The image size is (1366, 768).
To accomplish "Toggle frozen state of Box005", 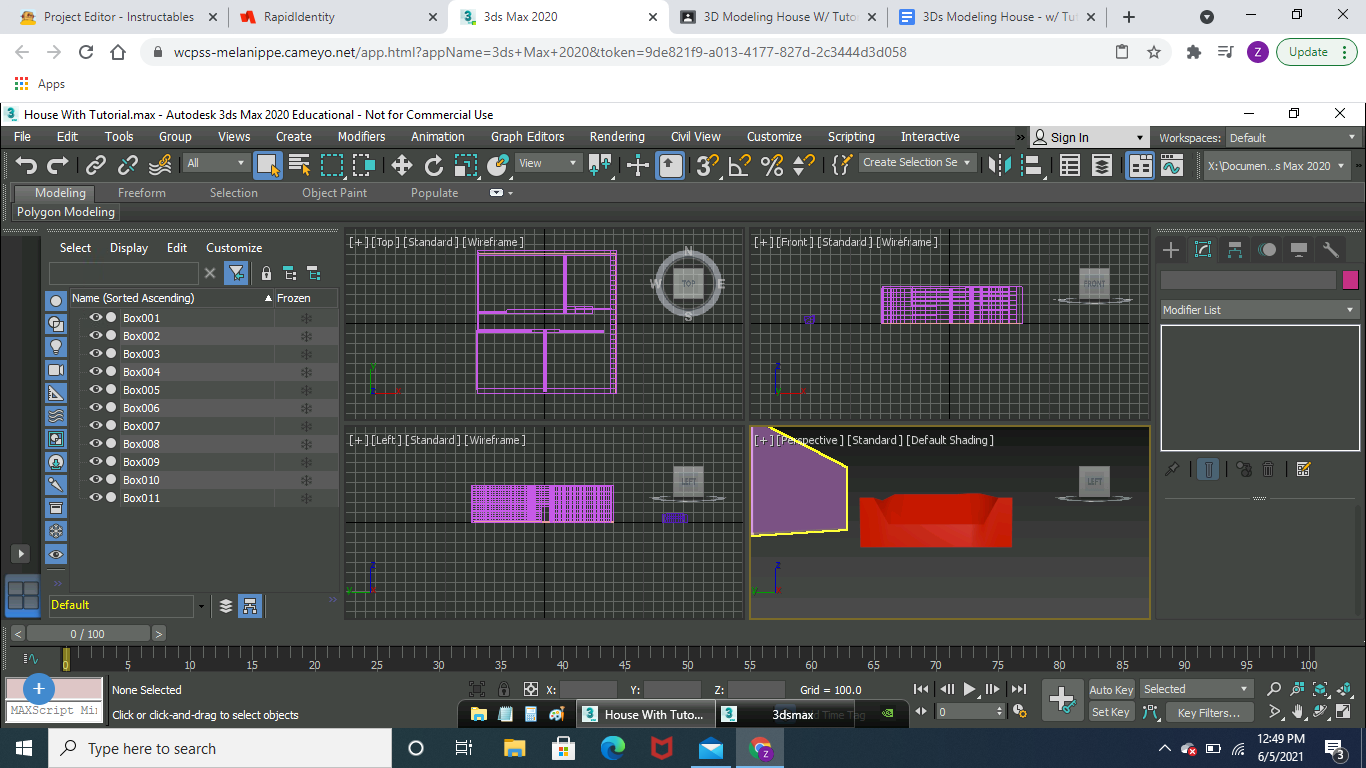I will 307,390.
